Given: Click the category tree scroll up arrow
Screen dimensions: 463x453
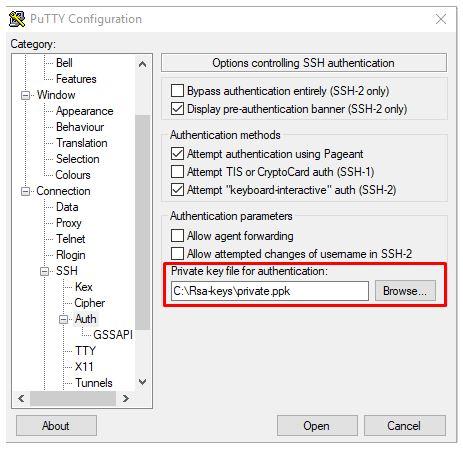Looking at the screenshot, I should point(142,64).
